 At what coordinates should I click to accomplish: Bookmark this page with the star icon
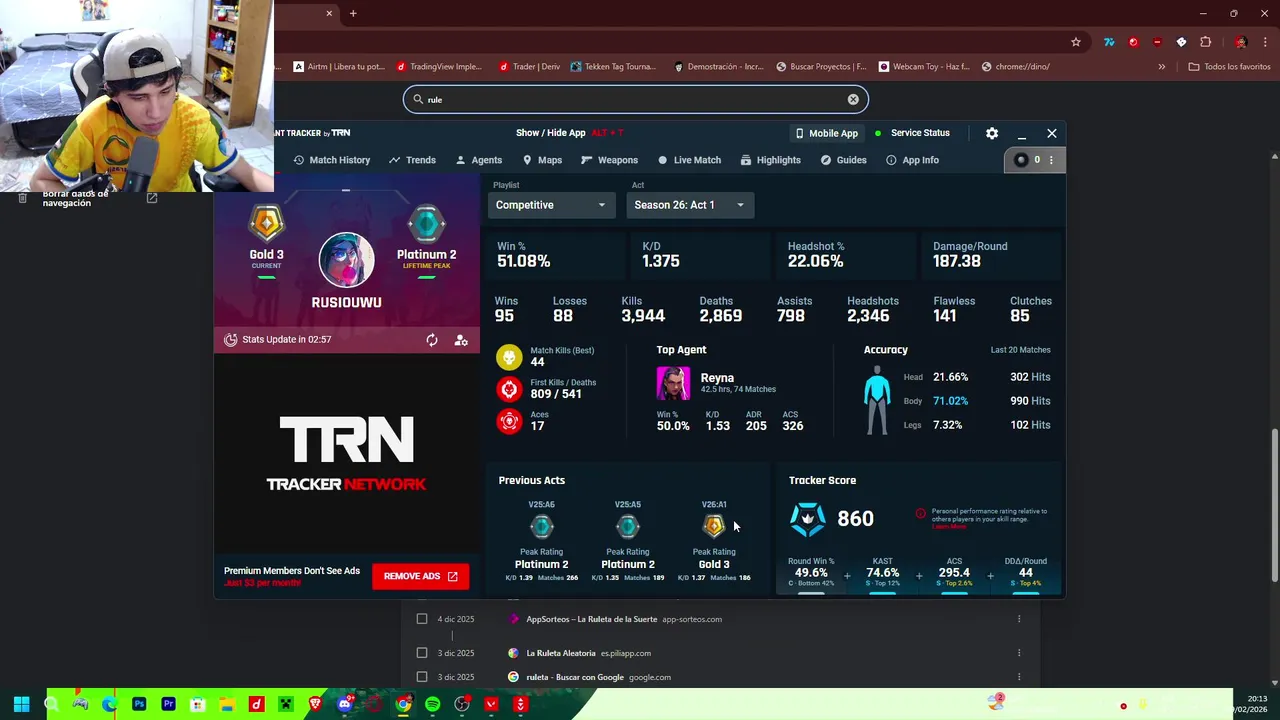tap(1076, 42)
